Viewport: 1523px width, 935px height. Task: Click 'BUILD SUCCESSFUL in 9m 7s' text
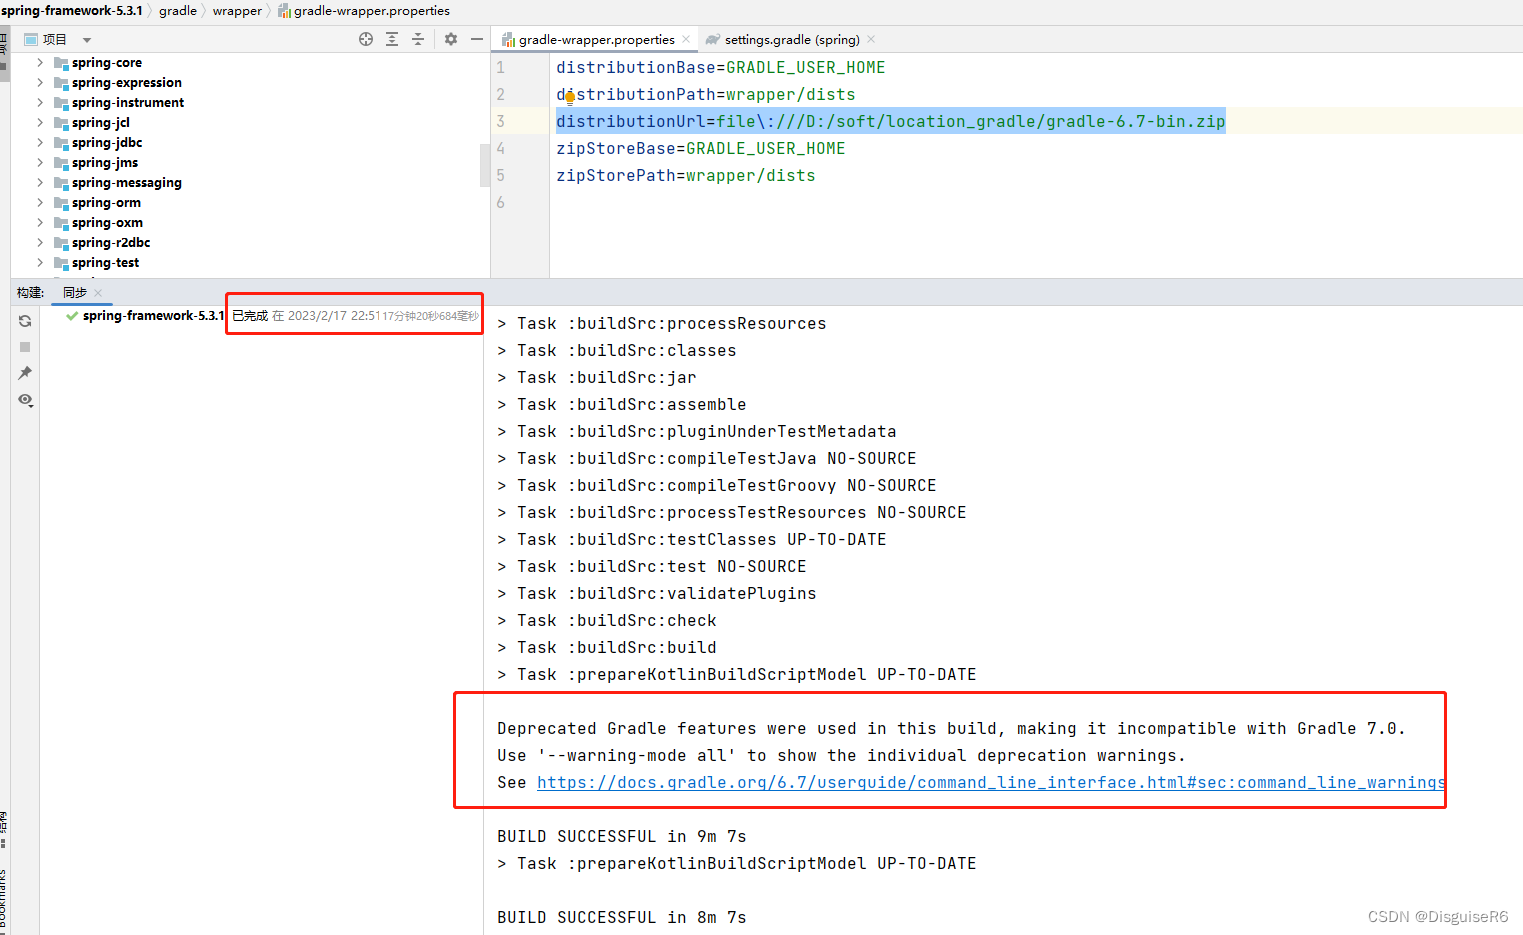coord(621,836)
